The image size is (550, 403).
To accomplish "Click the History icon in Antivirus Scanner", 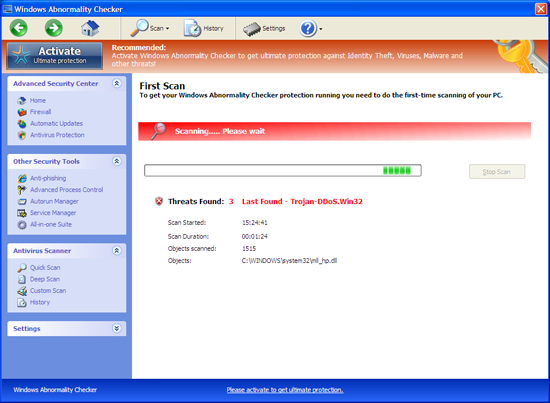I will pos(22,303).
